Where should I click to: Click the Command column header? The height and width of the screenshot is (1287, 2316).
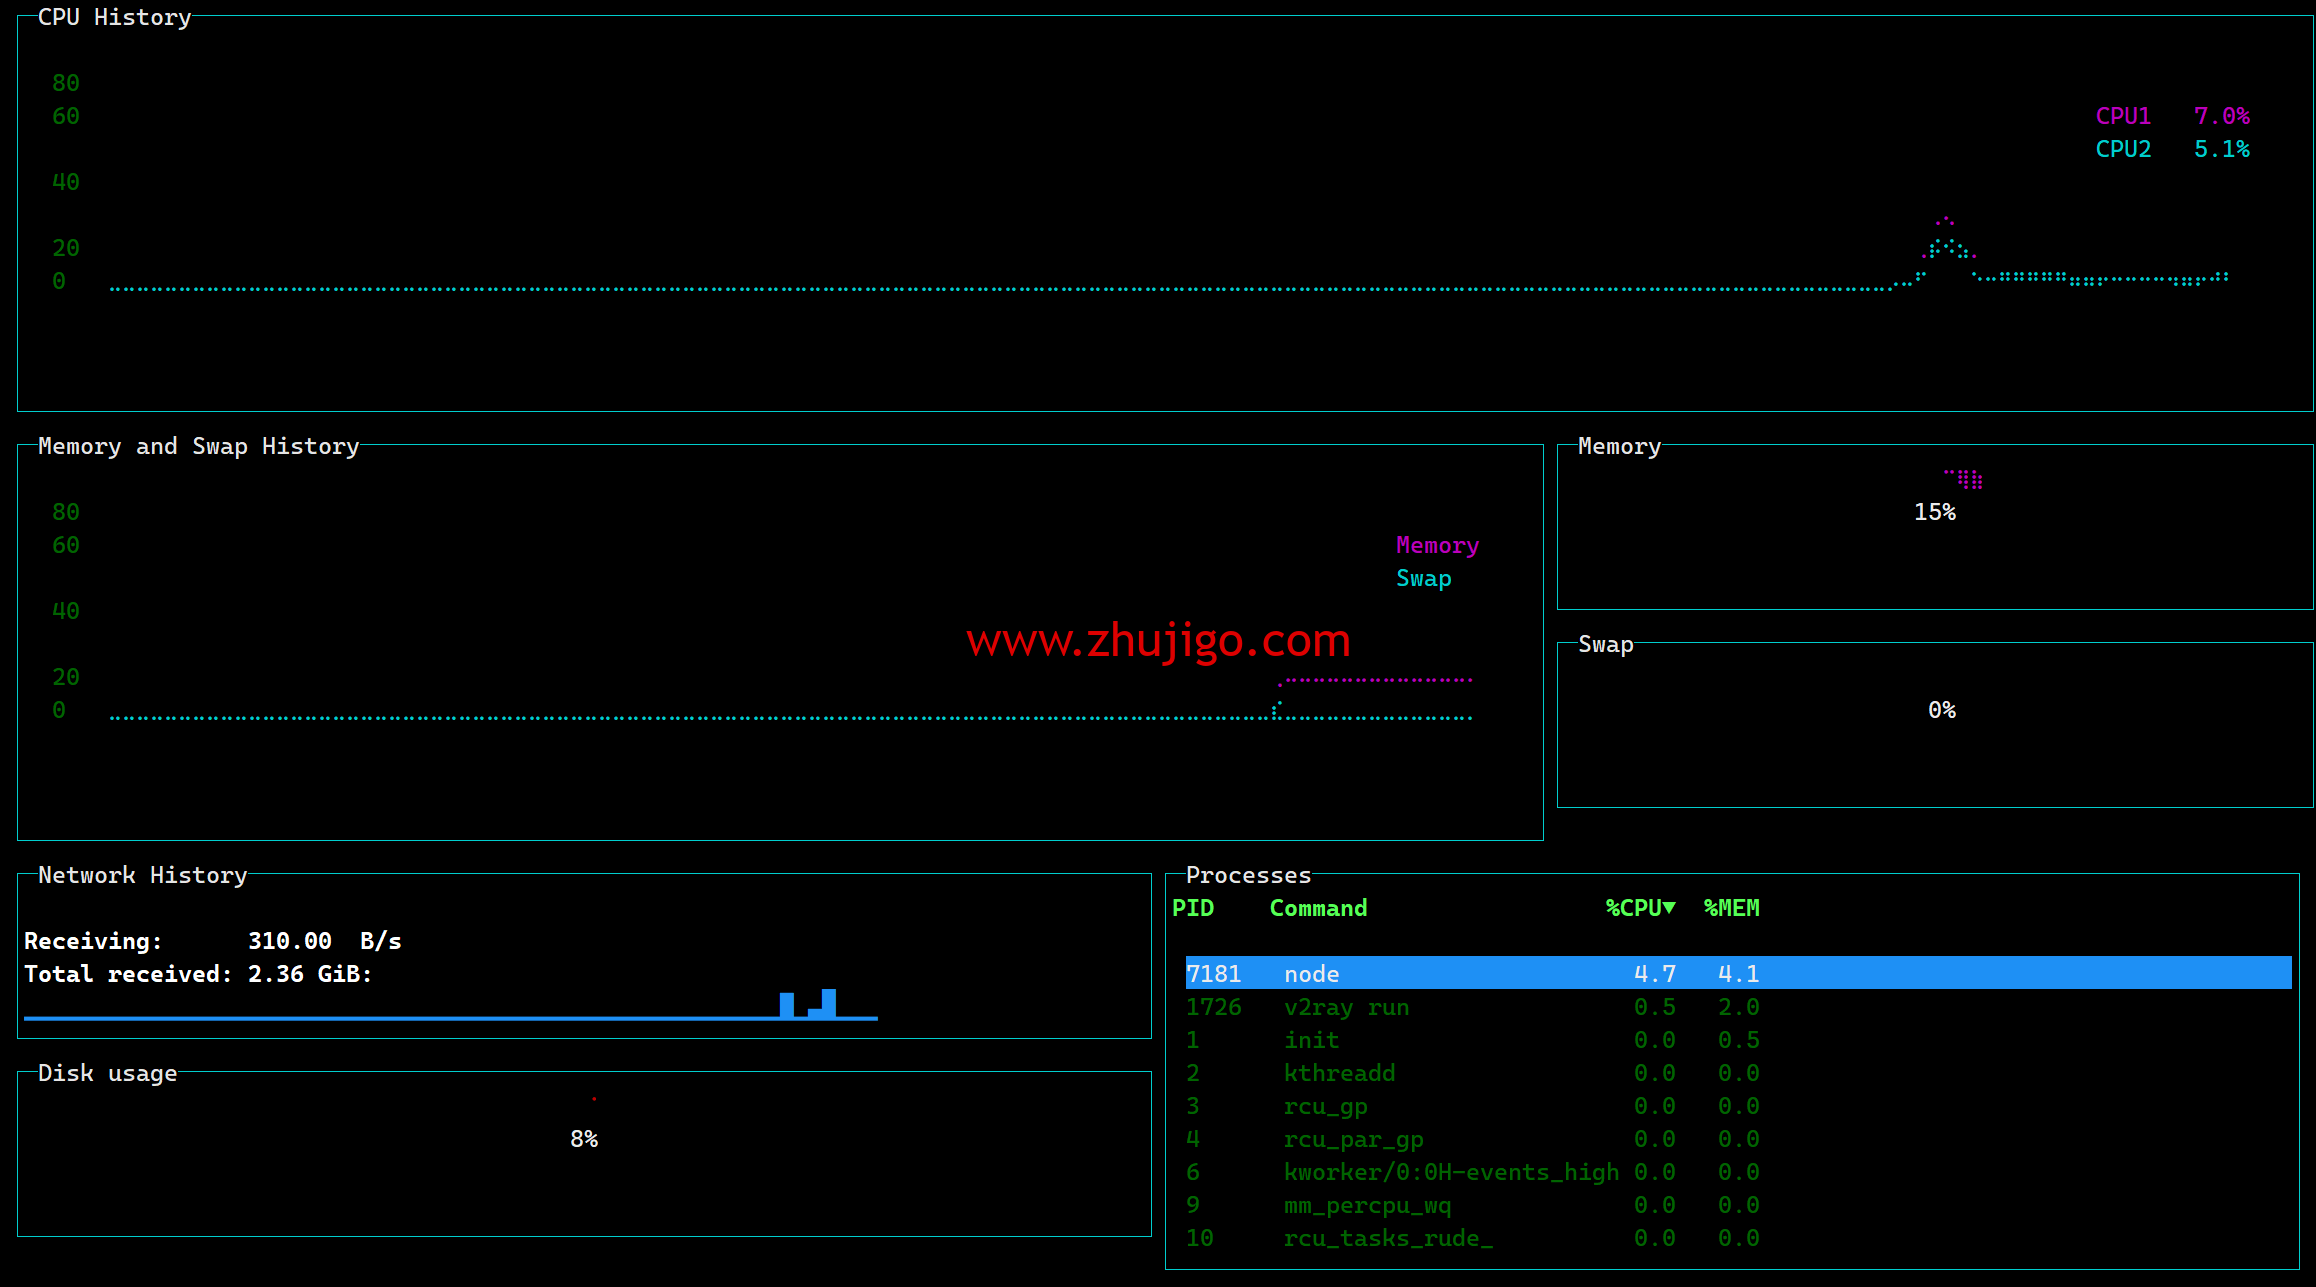click(x=1317, y=908)
